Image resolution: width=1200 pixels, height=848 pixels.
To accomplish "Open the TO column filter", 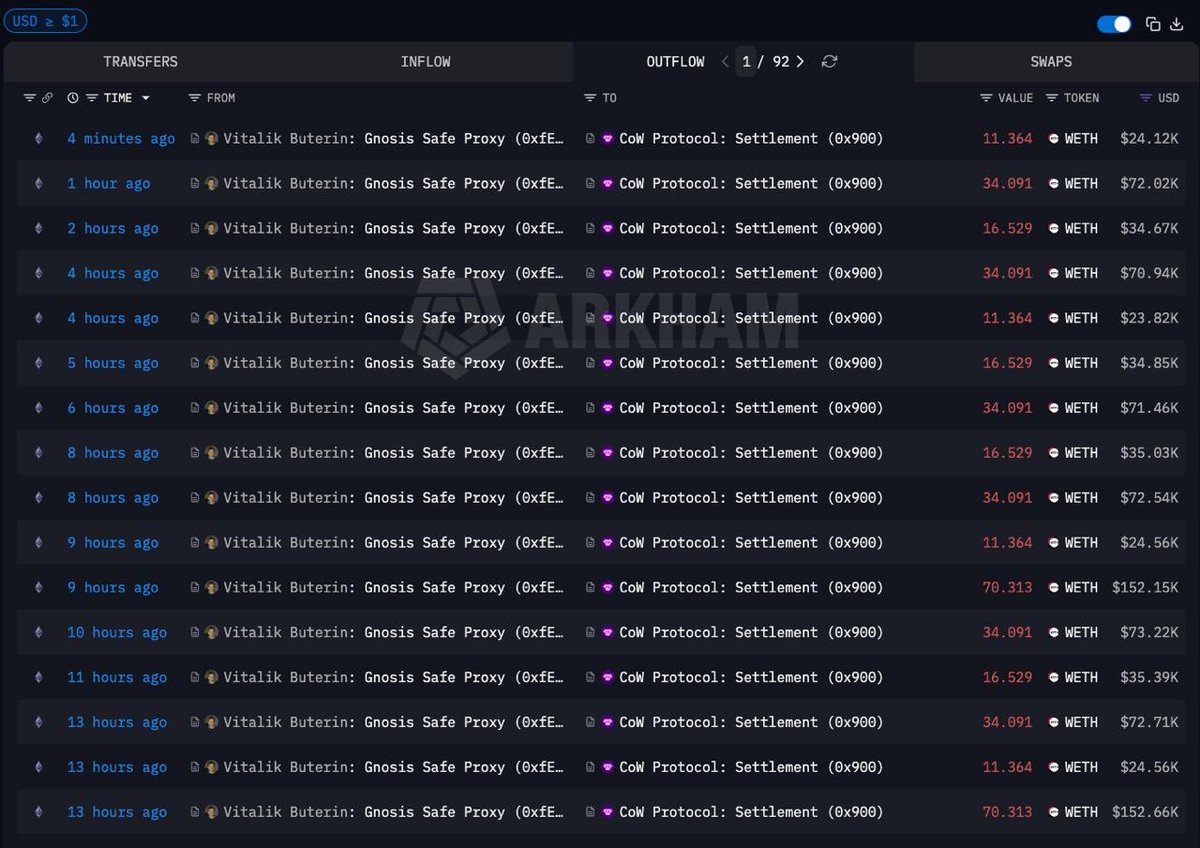I will (591, 98).
